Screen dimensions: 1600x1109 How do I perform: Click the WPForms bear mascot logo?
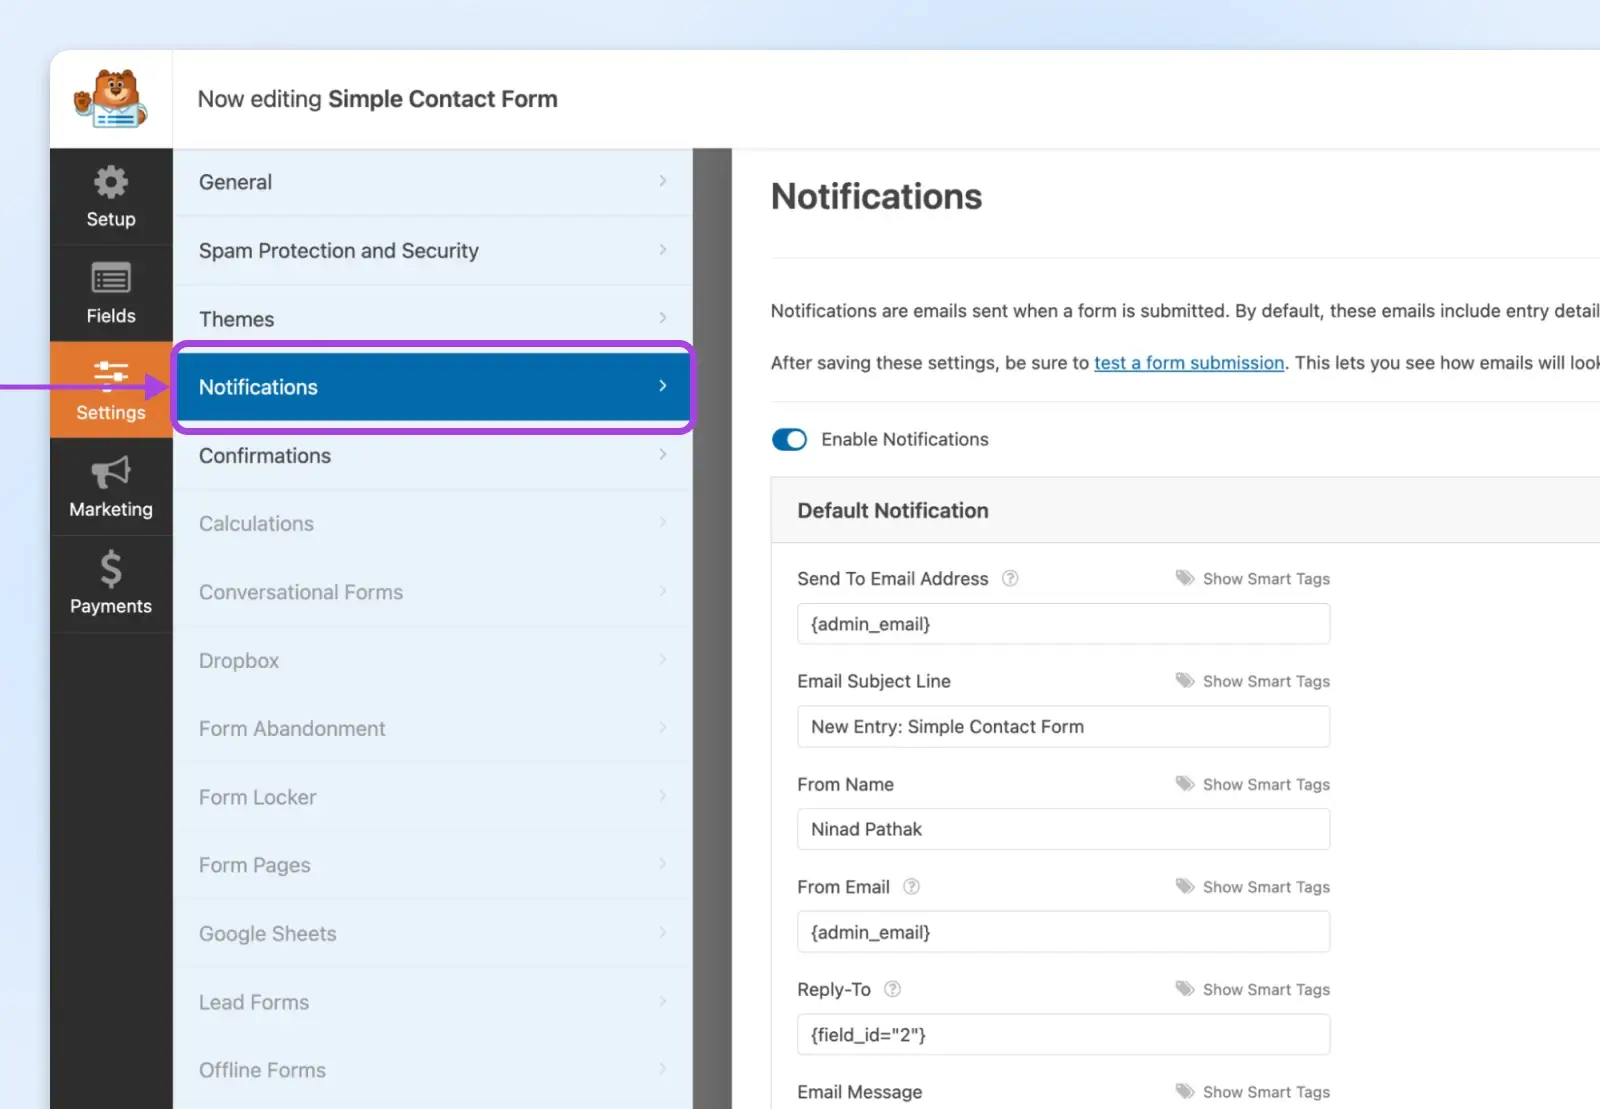pyautogui.click(x=111, y=99)
